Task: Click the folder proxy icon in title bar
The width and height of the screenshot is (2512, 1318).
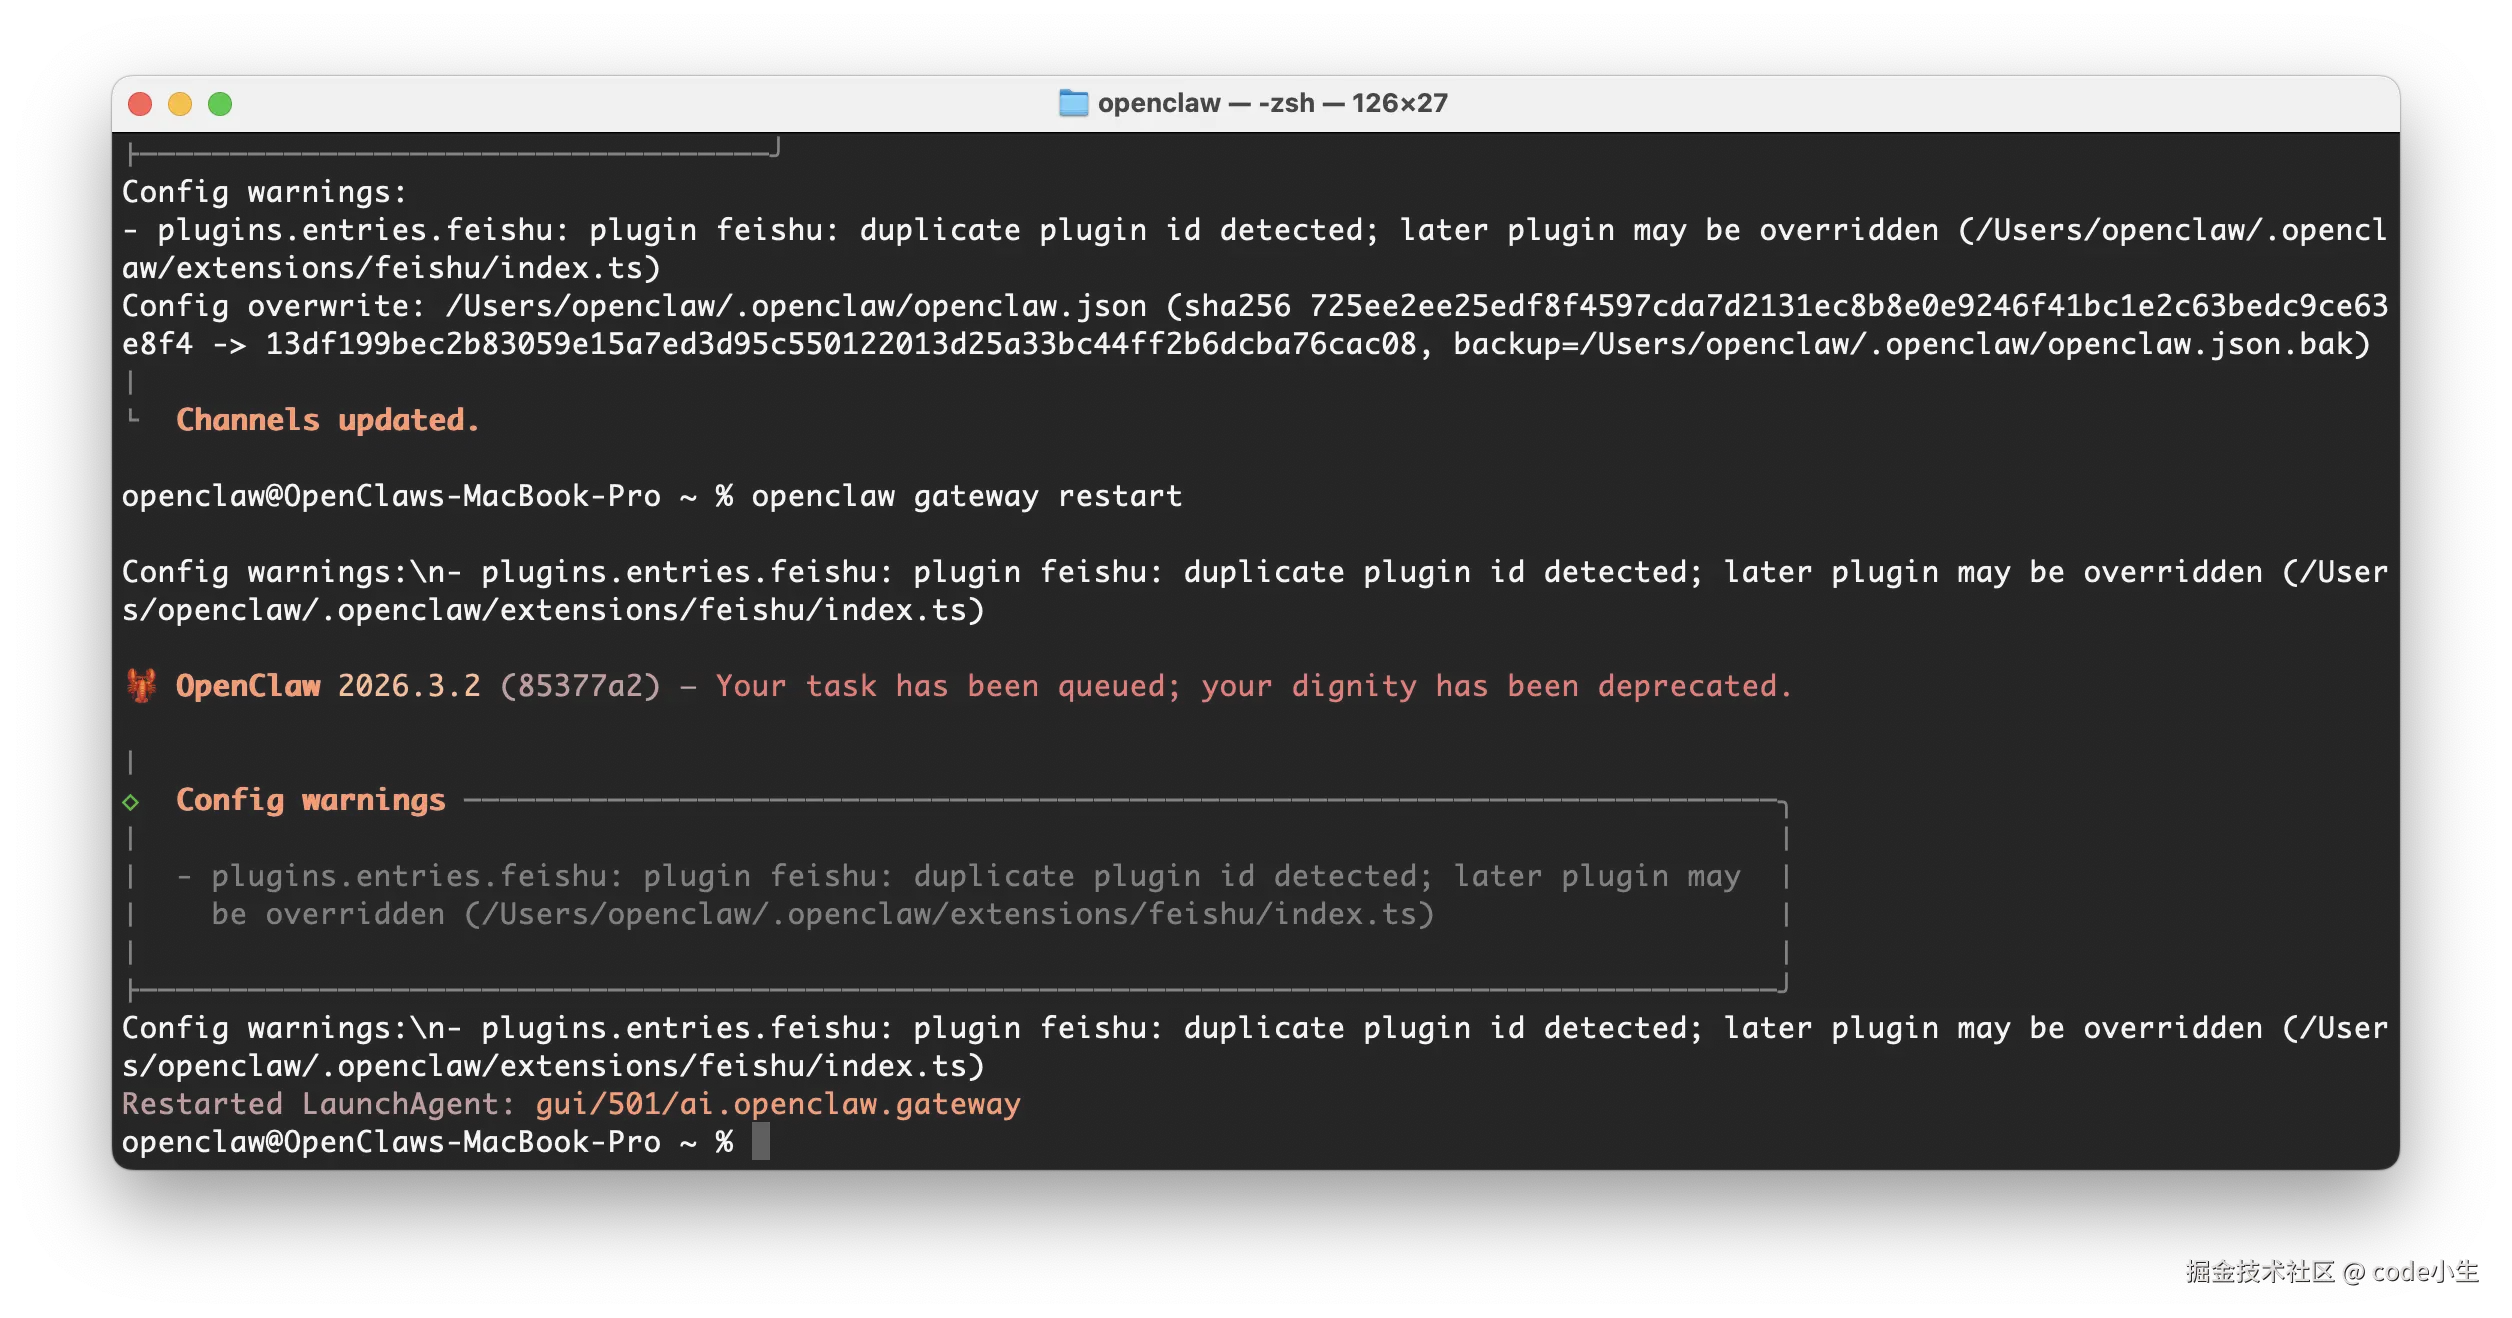Action: coord(1073,103)
